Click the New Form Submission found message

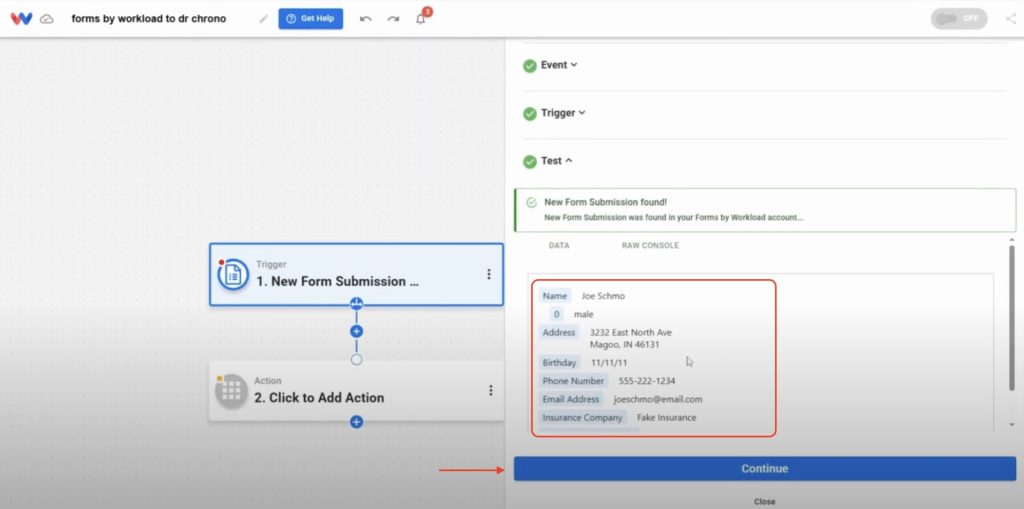click(x=765, y=210)
